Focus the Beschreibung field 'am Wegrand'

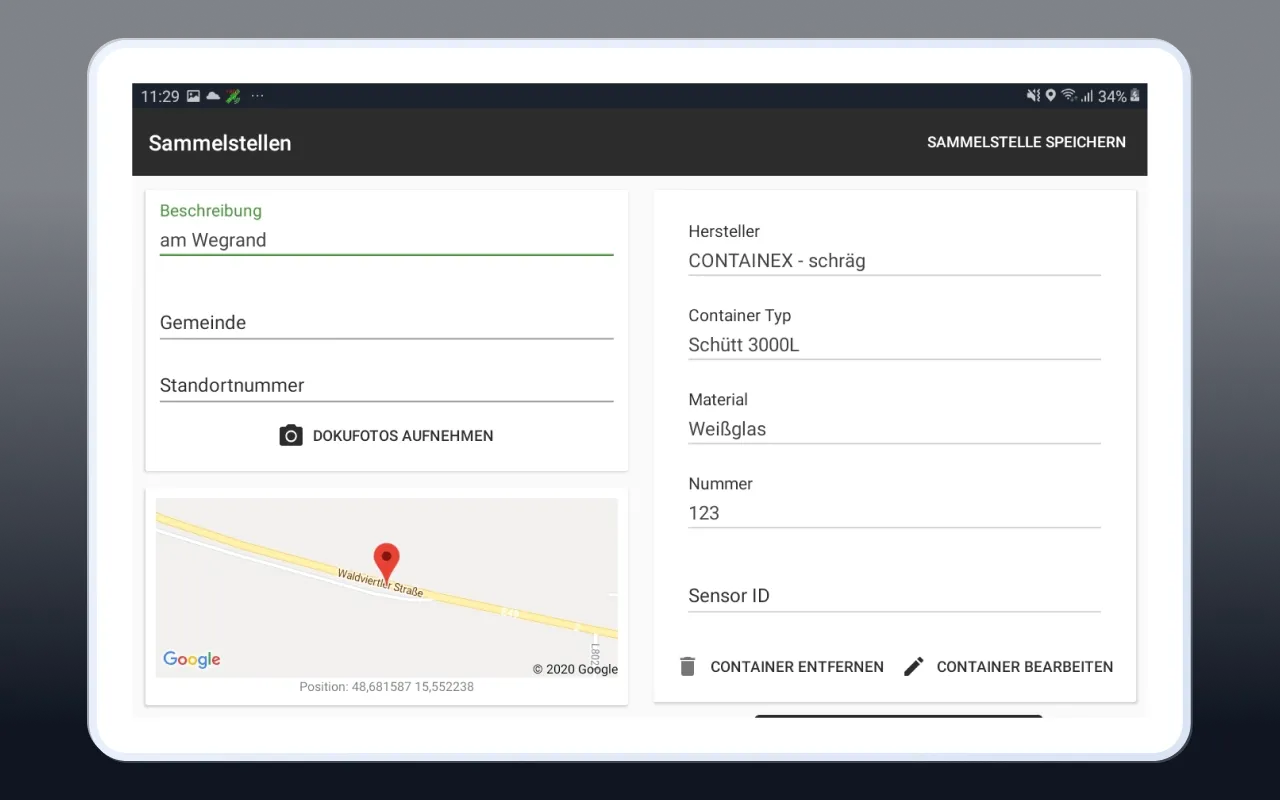pos(386,240)
